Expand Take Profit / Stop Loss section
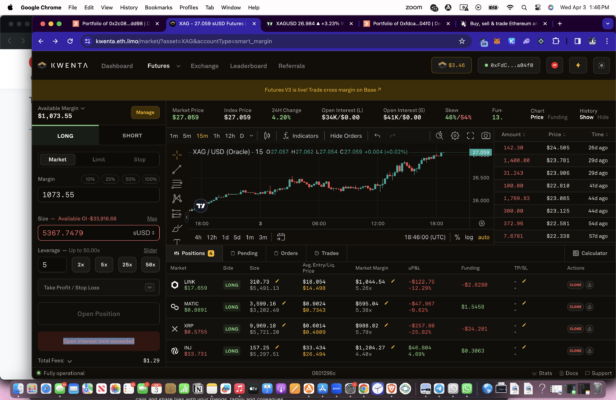The image size is (616, 400). pyautogui.click(x=96, y=287)
